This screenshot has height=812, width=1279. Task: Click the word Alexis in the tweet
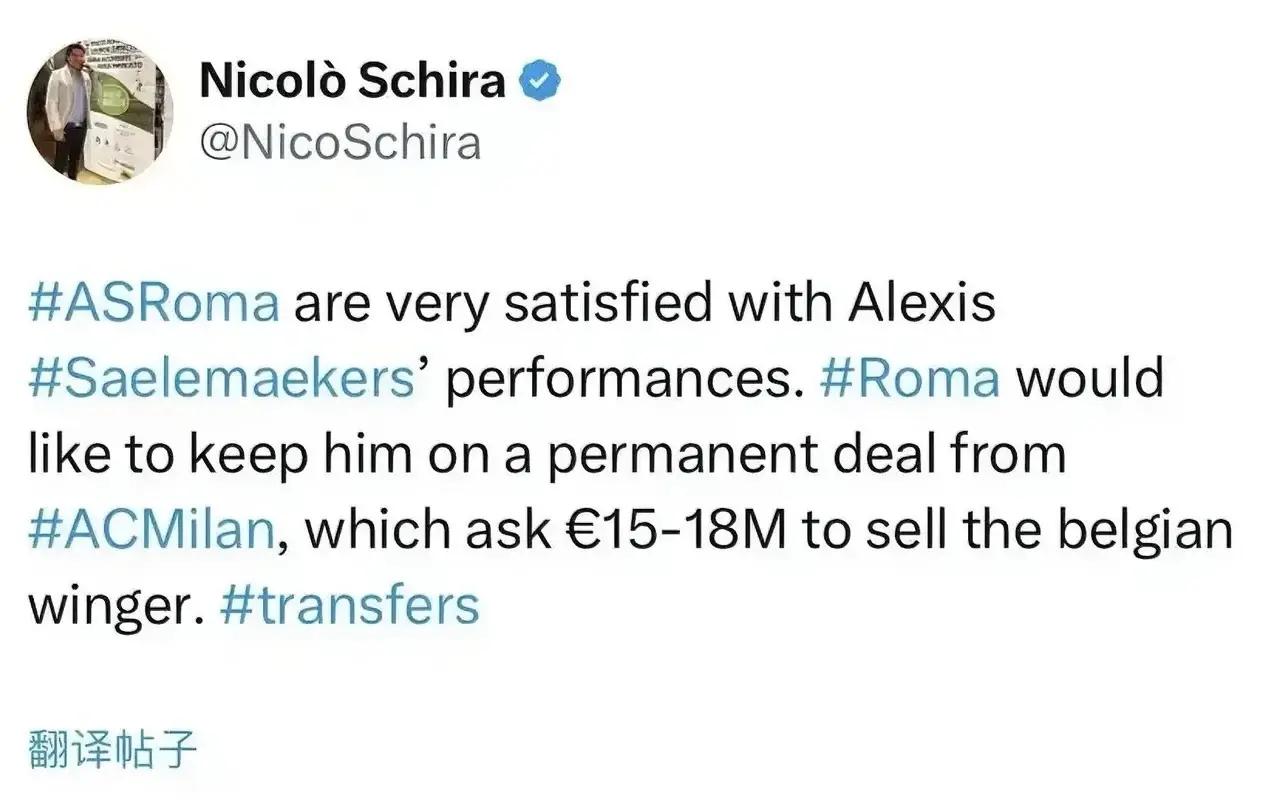point(919,303)
